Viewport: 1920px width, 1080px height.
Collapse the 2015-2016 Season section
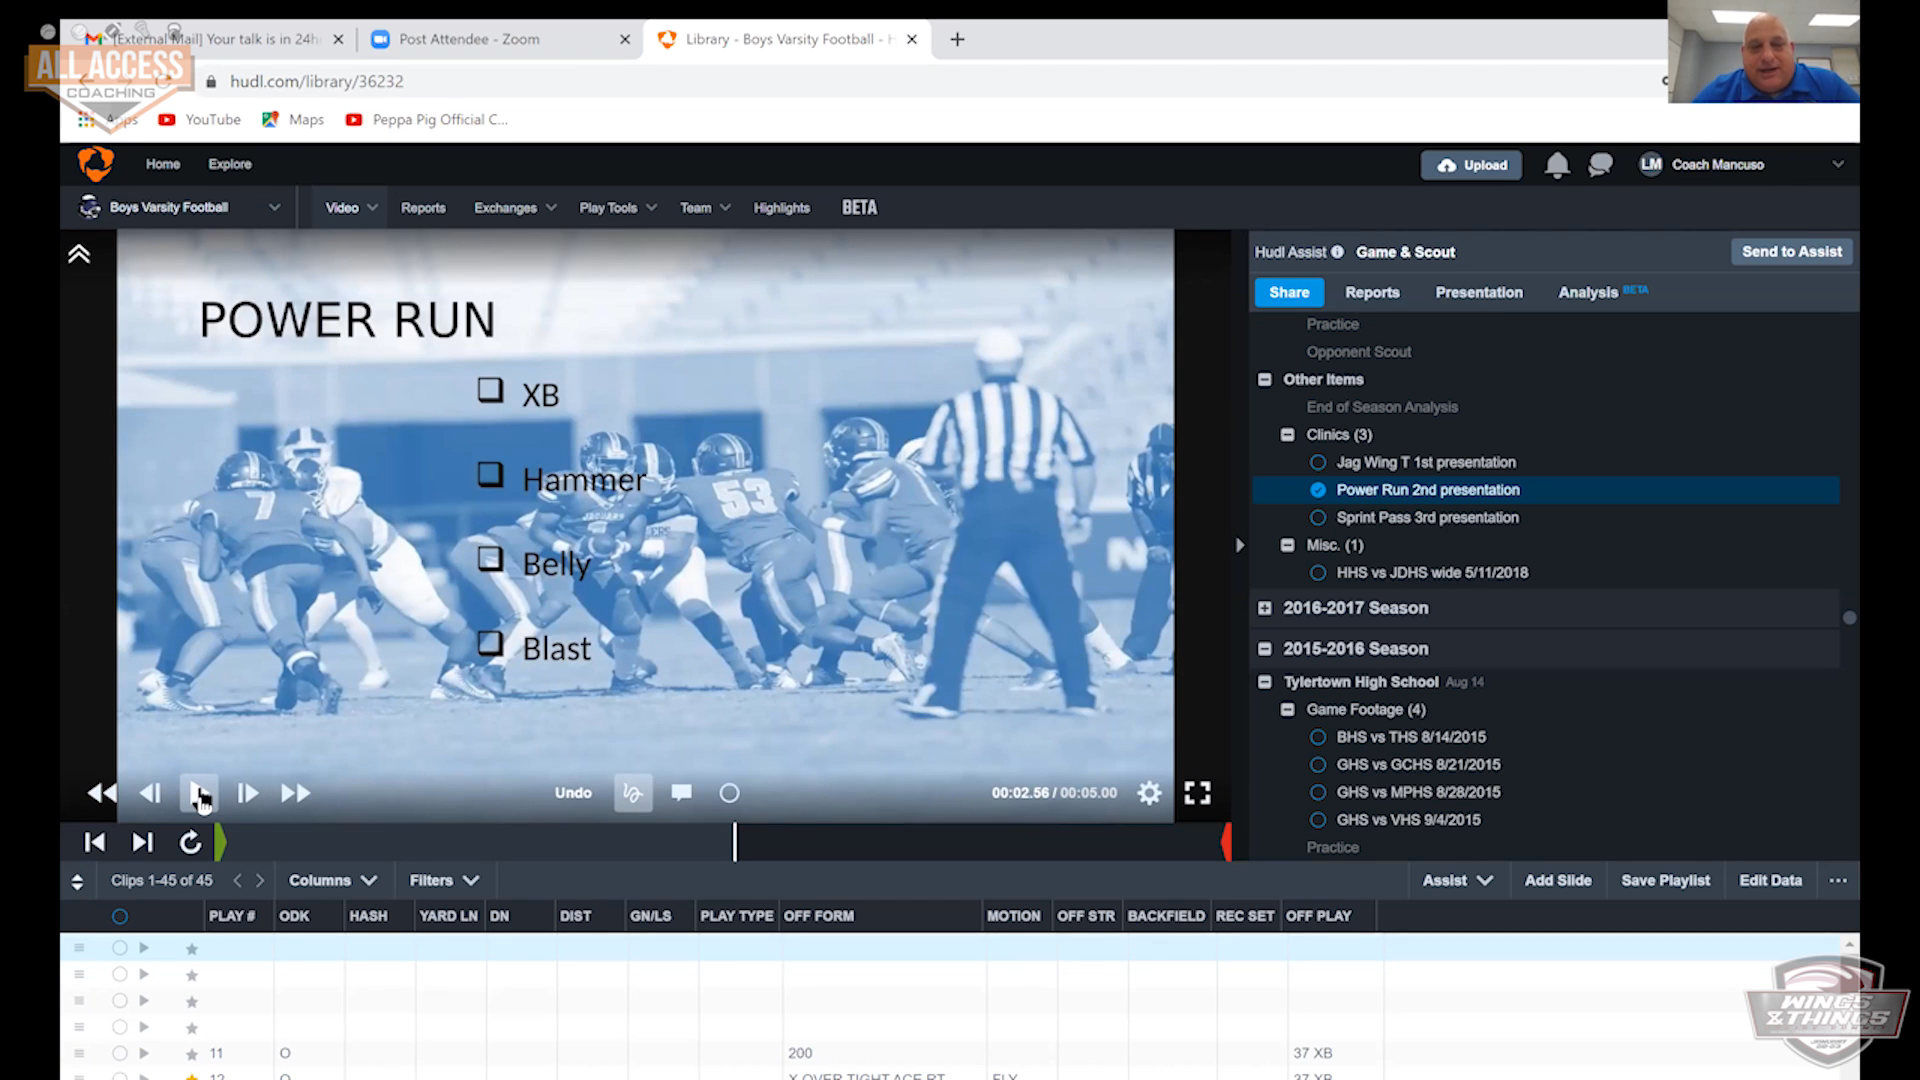(x=1264, y=649)
